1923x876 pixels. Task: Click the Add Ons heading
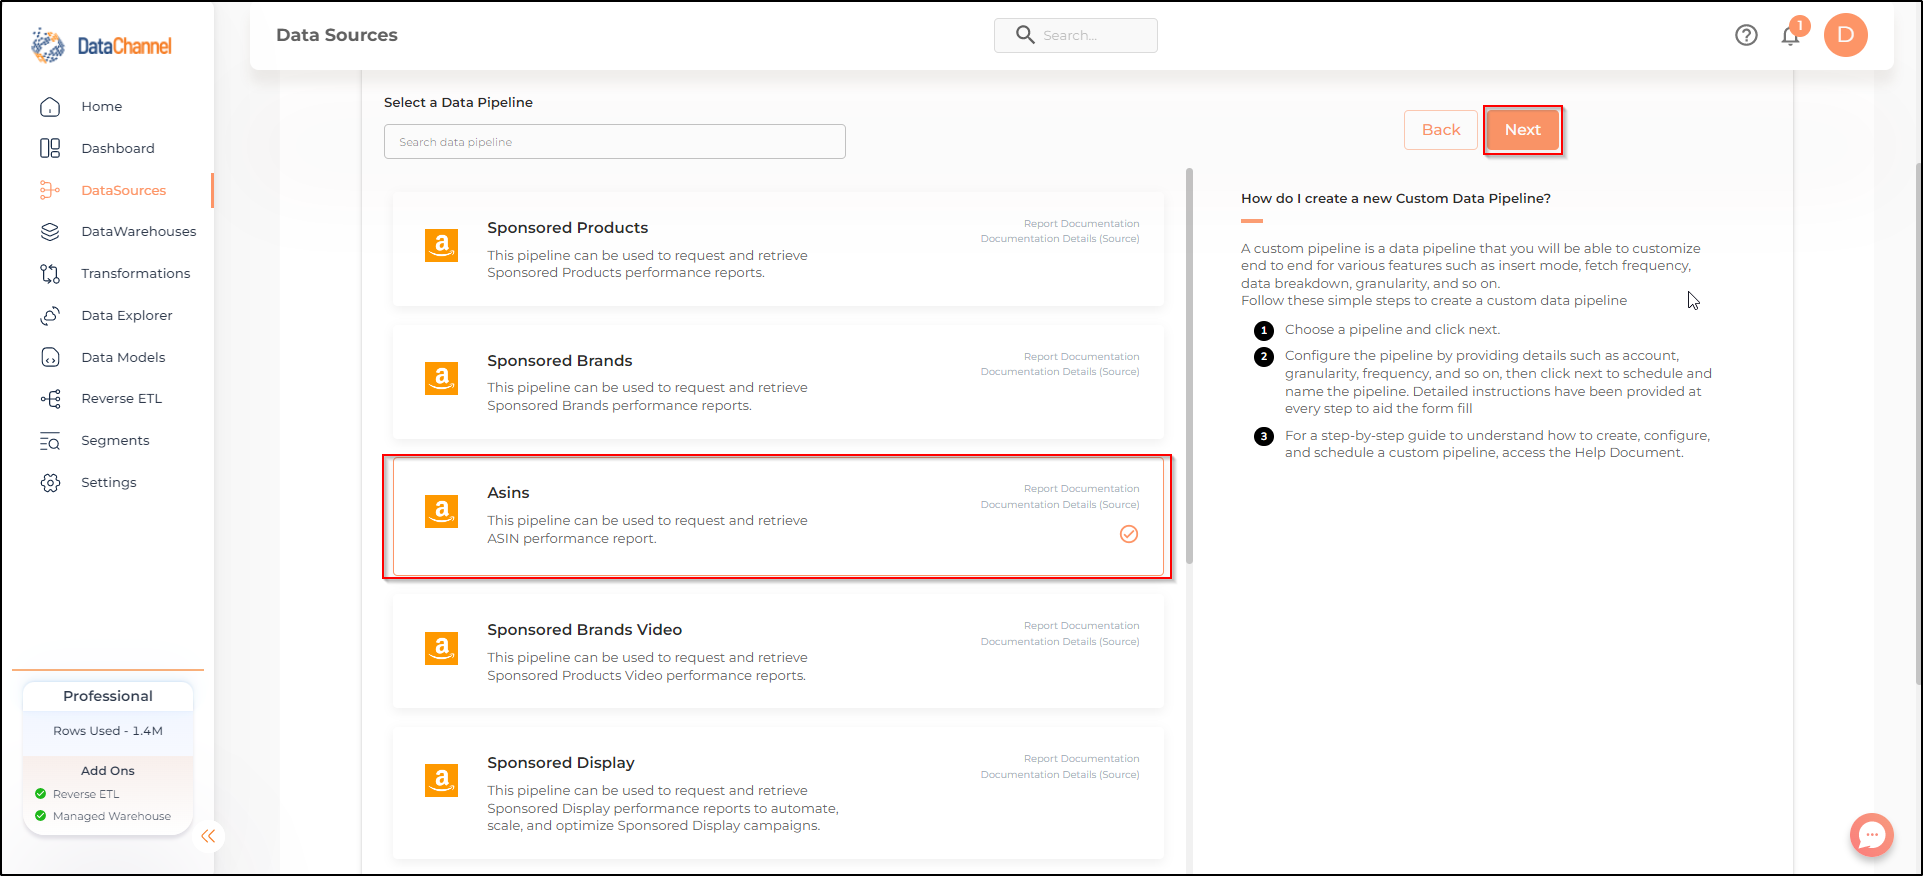[x=108, y=771]
